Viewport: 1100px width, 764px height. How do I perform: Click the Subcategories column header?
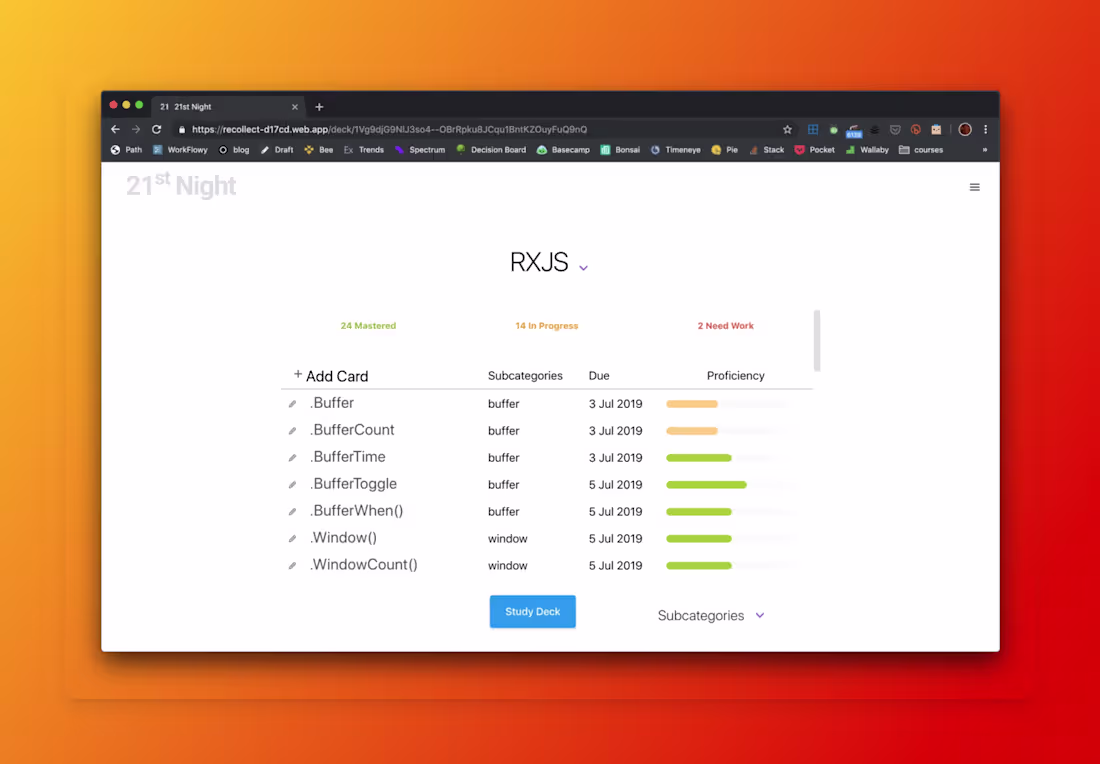[525, 375]
